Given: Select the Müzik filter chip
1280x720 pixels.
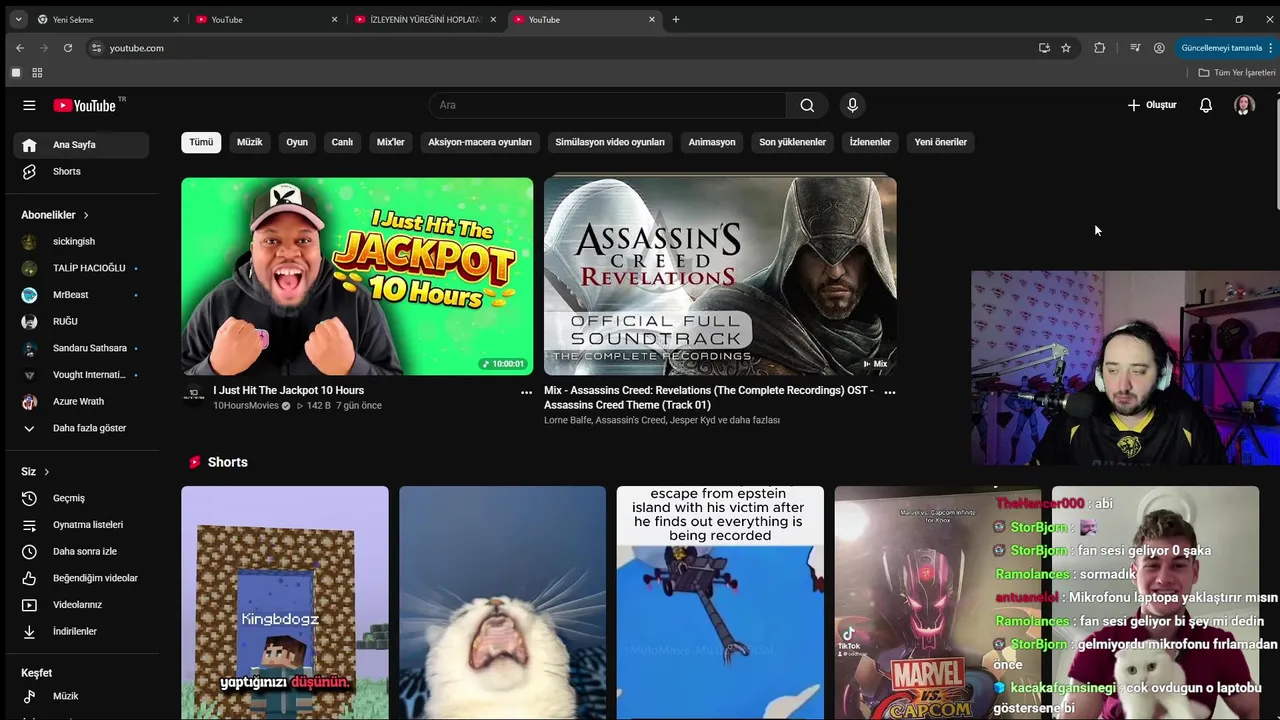Looking at the screenshot, I should coord(250,142).
